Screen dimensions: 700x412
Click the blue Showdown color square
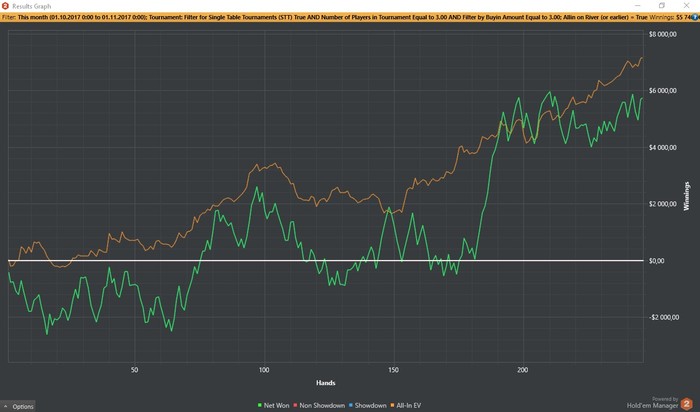coord(351,405)
